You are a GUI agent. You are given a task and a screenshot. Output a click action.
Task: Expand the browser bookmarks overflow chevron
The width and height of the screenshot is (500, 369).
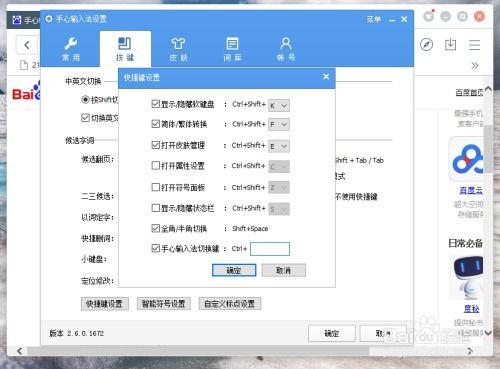(475, 65)
